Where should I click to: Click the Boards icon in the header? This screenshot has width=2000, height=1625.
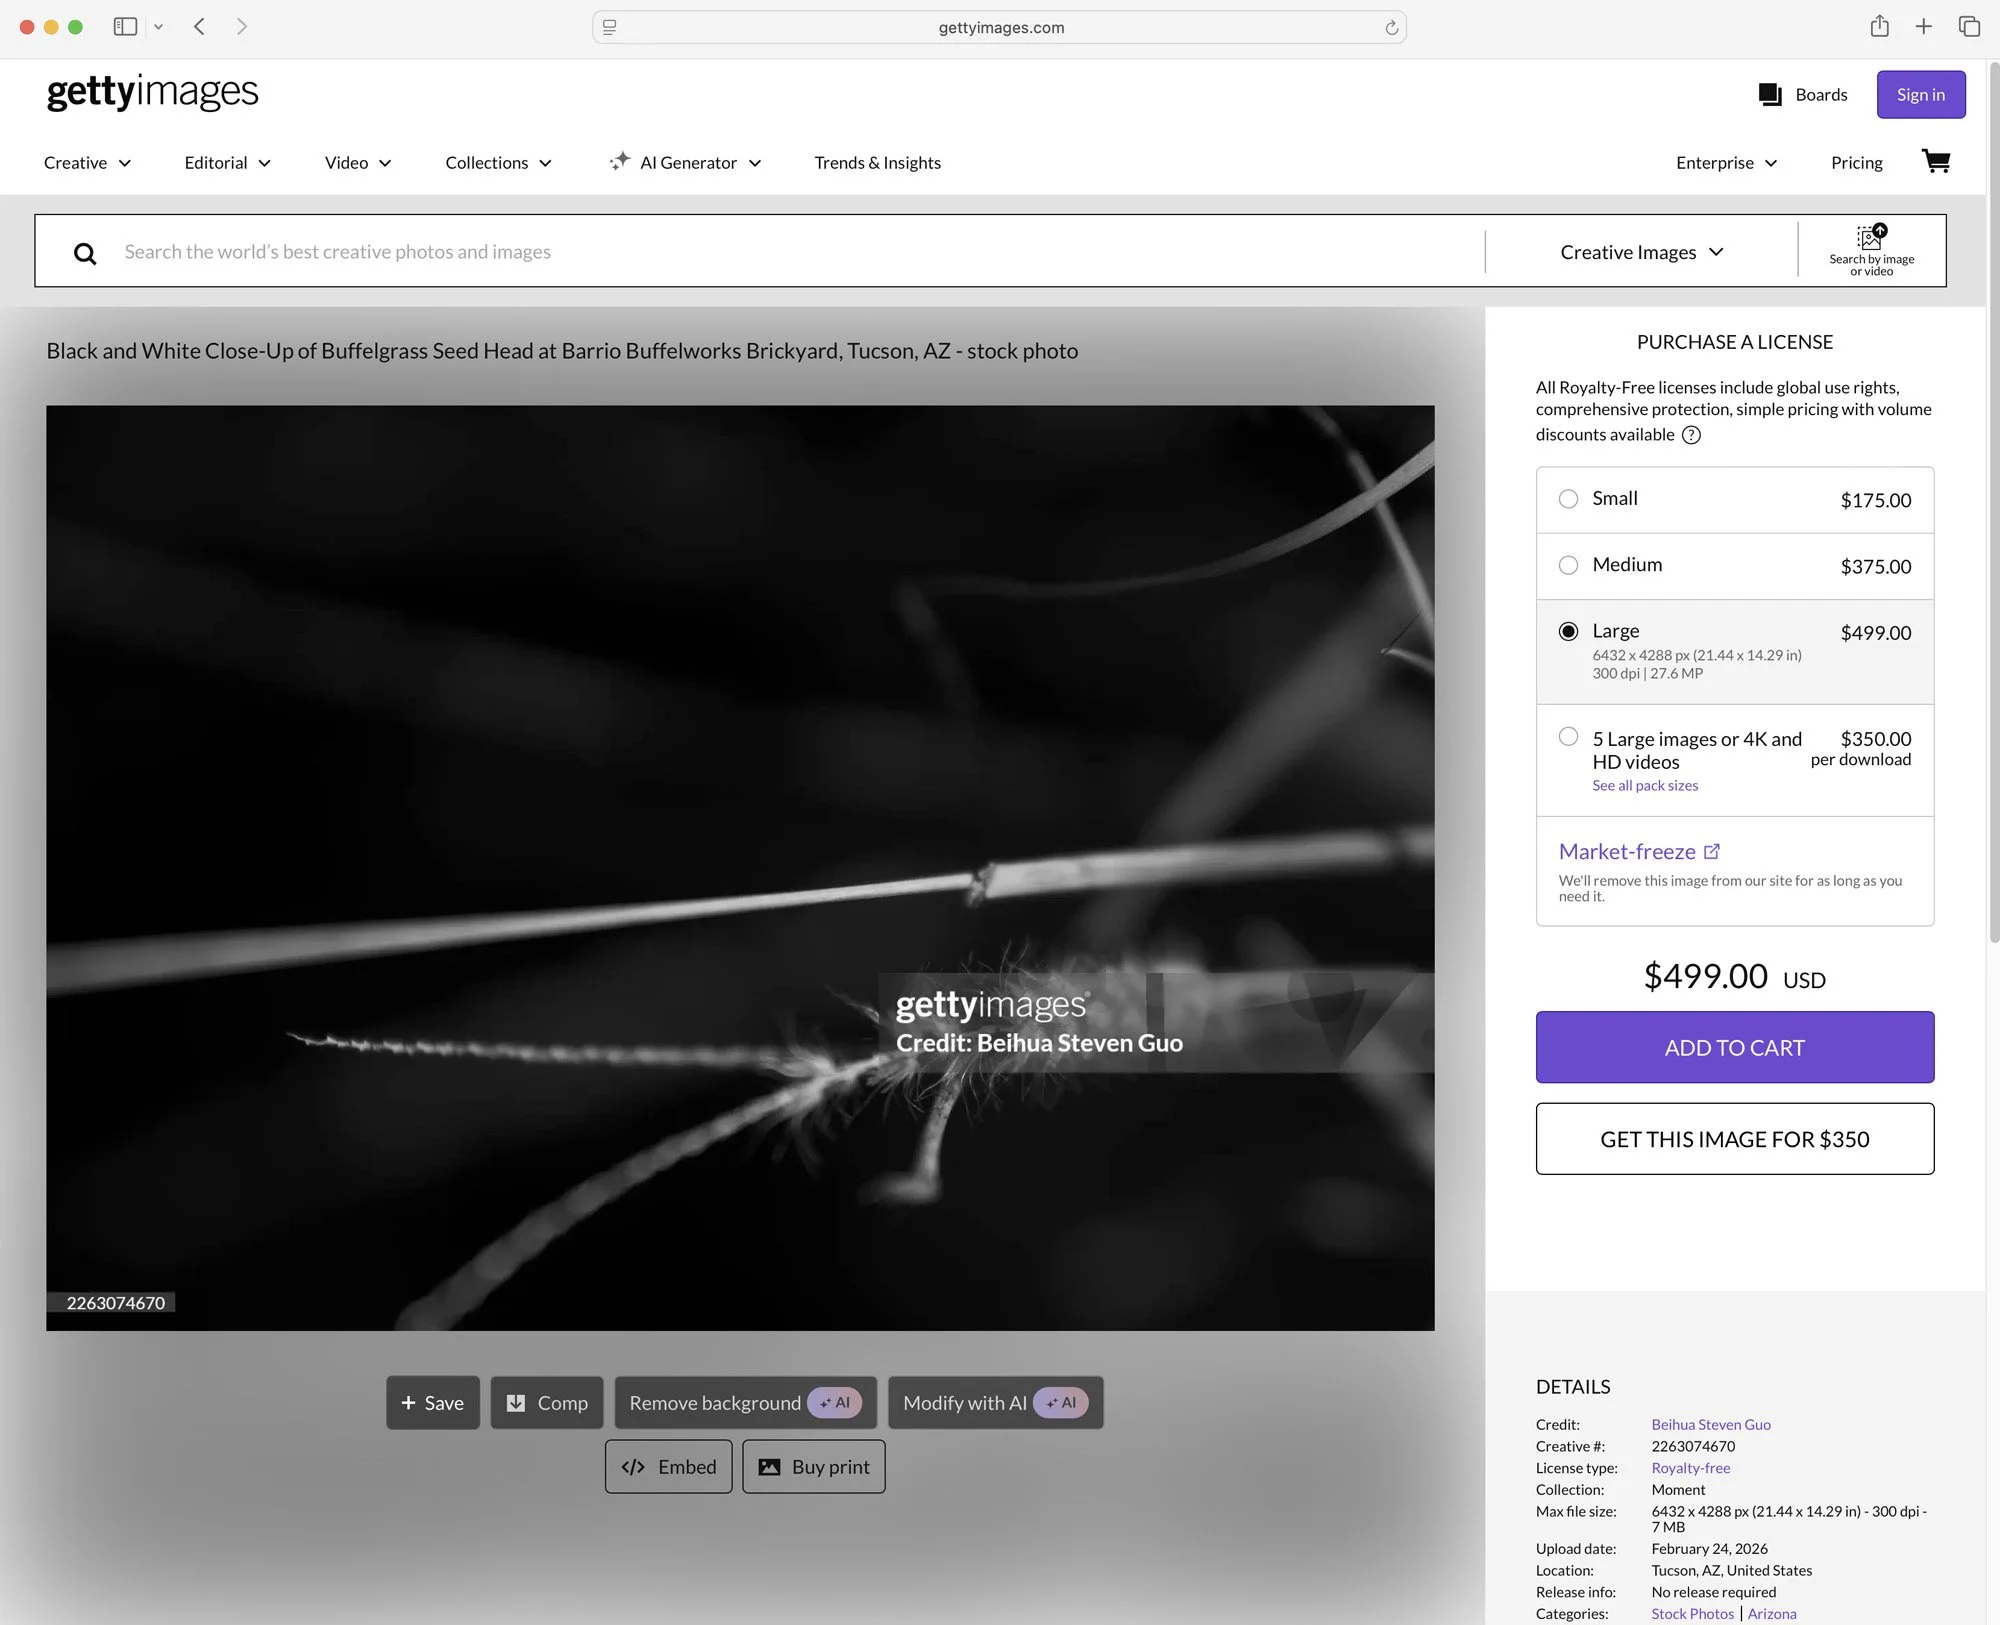[1769, 95]
